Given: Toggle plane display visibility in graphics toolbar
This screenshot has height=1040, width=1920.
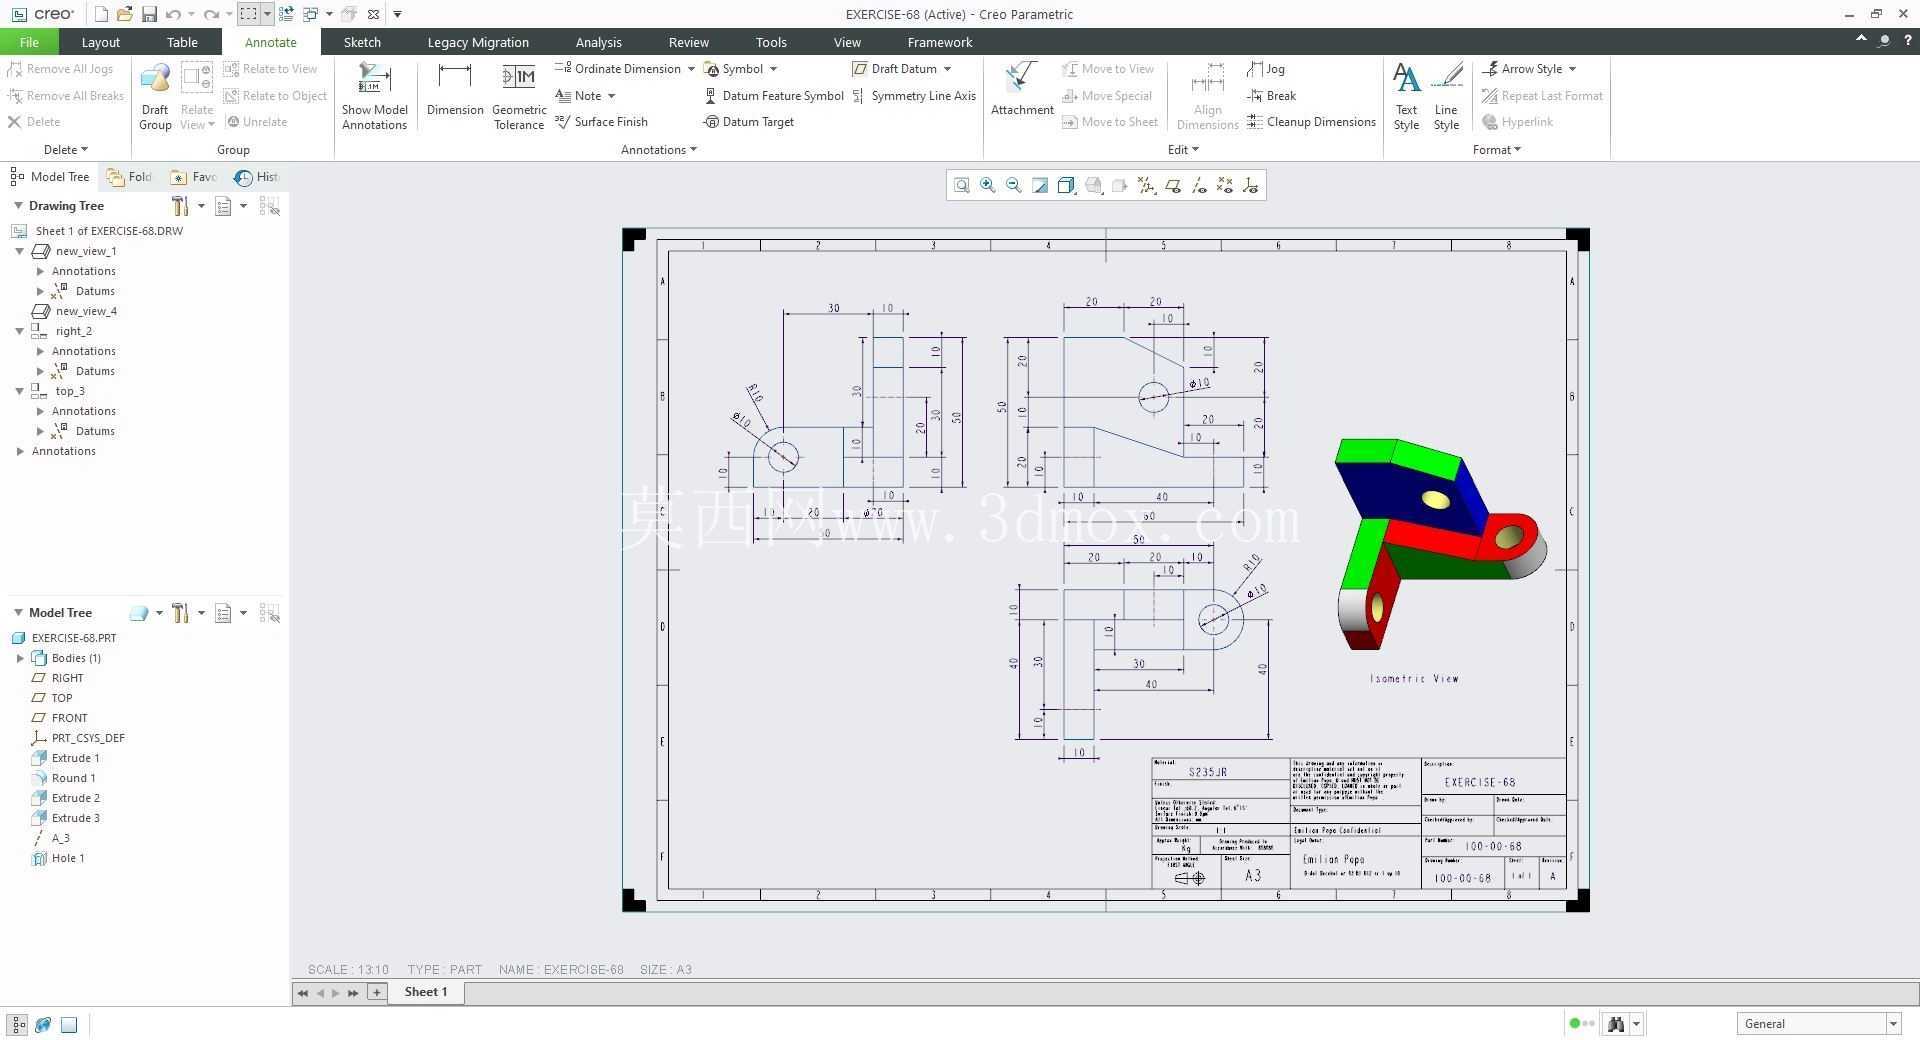Looking at the screenshot, I should click(1172, 185).
